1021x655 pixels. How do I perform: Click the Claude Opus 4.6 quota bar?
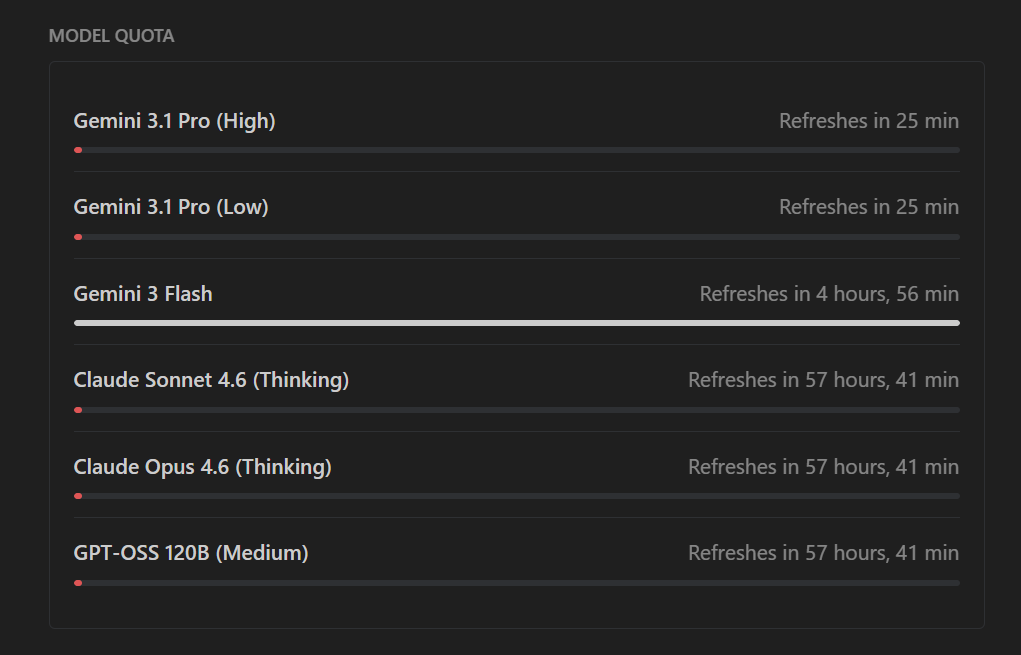click(516, 496)
